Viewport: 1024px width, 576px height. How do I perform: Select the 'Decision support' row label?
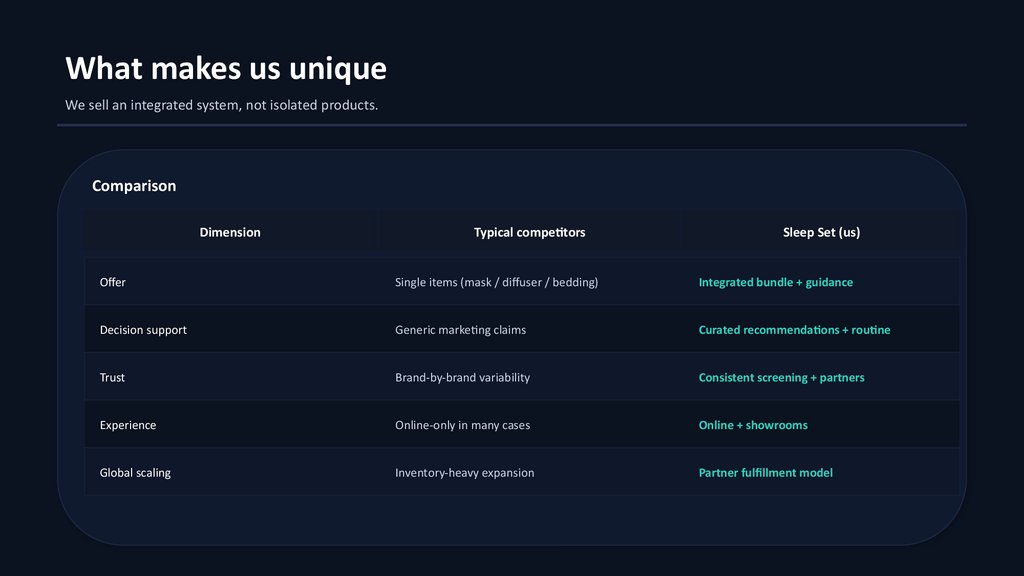143,330
